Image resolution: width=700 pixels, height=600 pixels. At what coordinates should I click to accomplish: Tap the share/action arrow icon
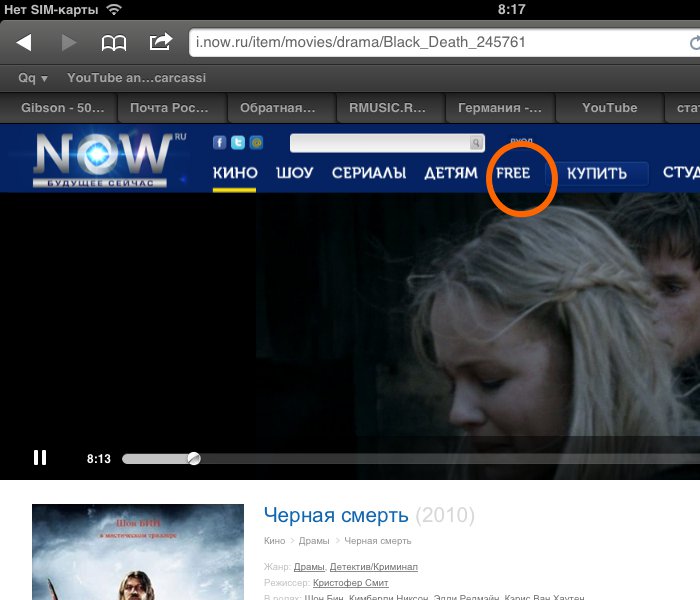(161, 42)
